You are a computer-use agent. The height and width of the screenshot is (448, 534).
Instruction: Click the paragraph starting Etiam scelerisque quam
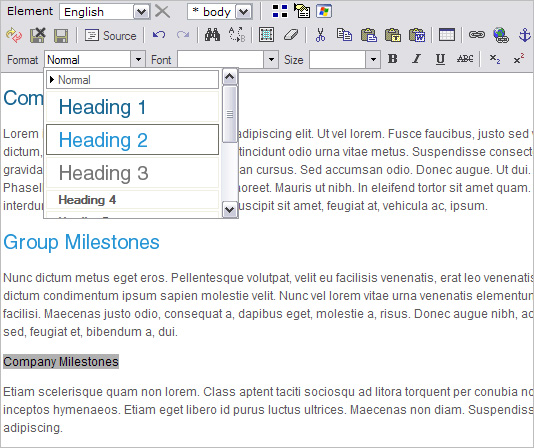268,410
